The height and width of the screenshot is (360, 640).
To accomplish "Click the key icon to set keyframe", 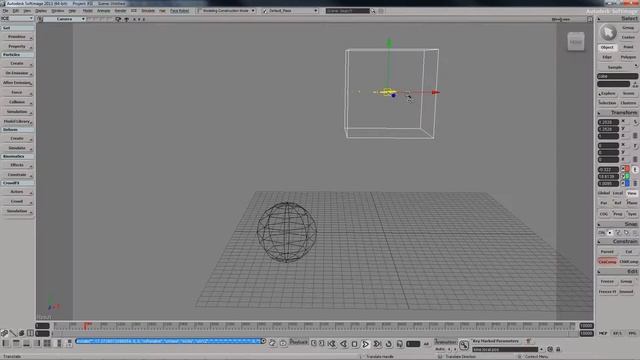I will [x=464, y=345].
